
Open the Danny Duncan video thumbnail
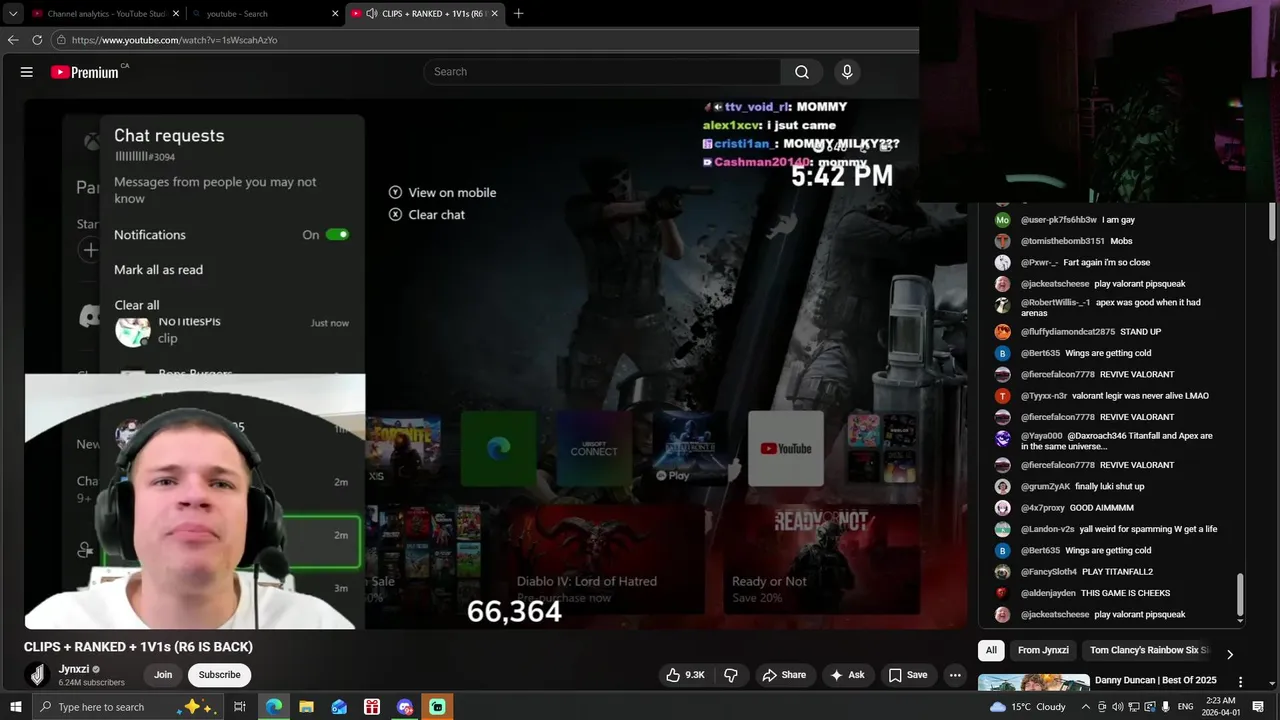click(1034, 684)
